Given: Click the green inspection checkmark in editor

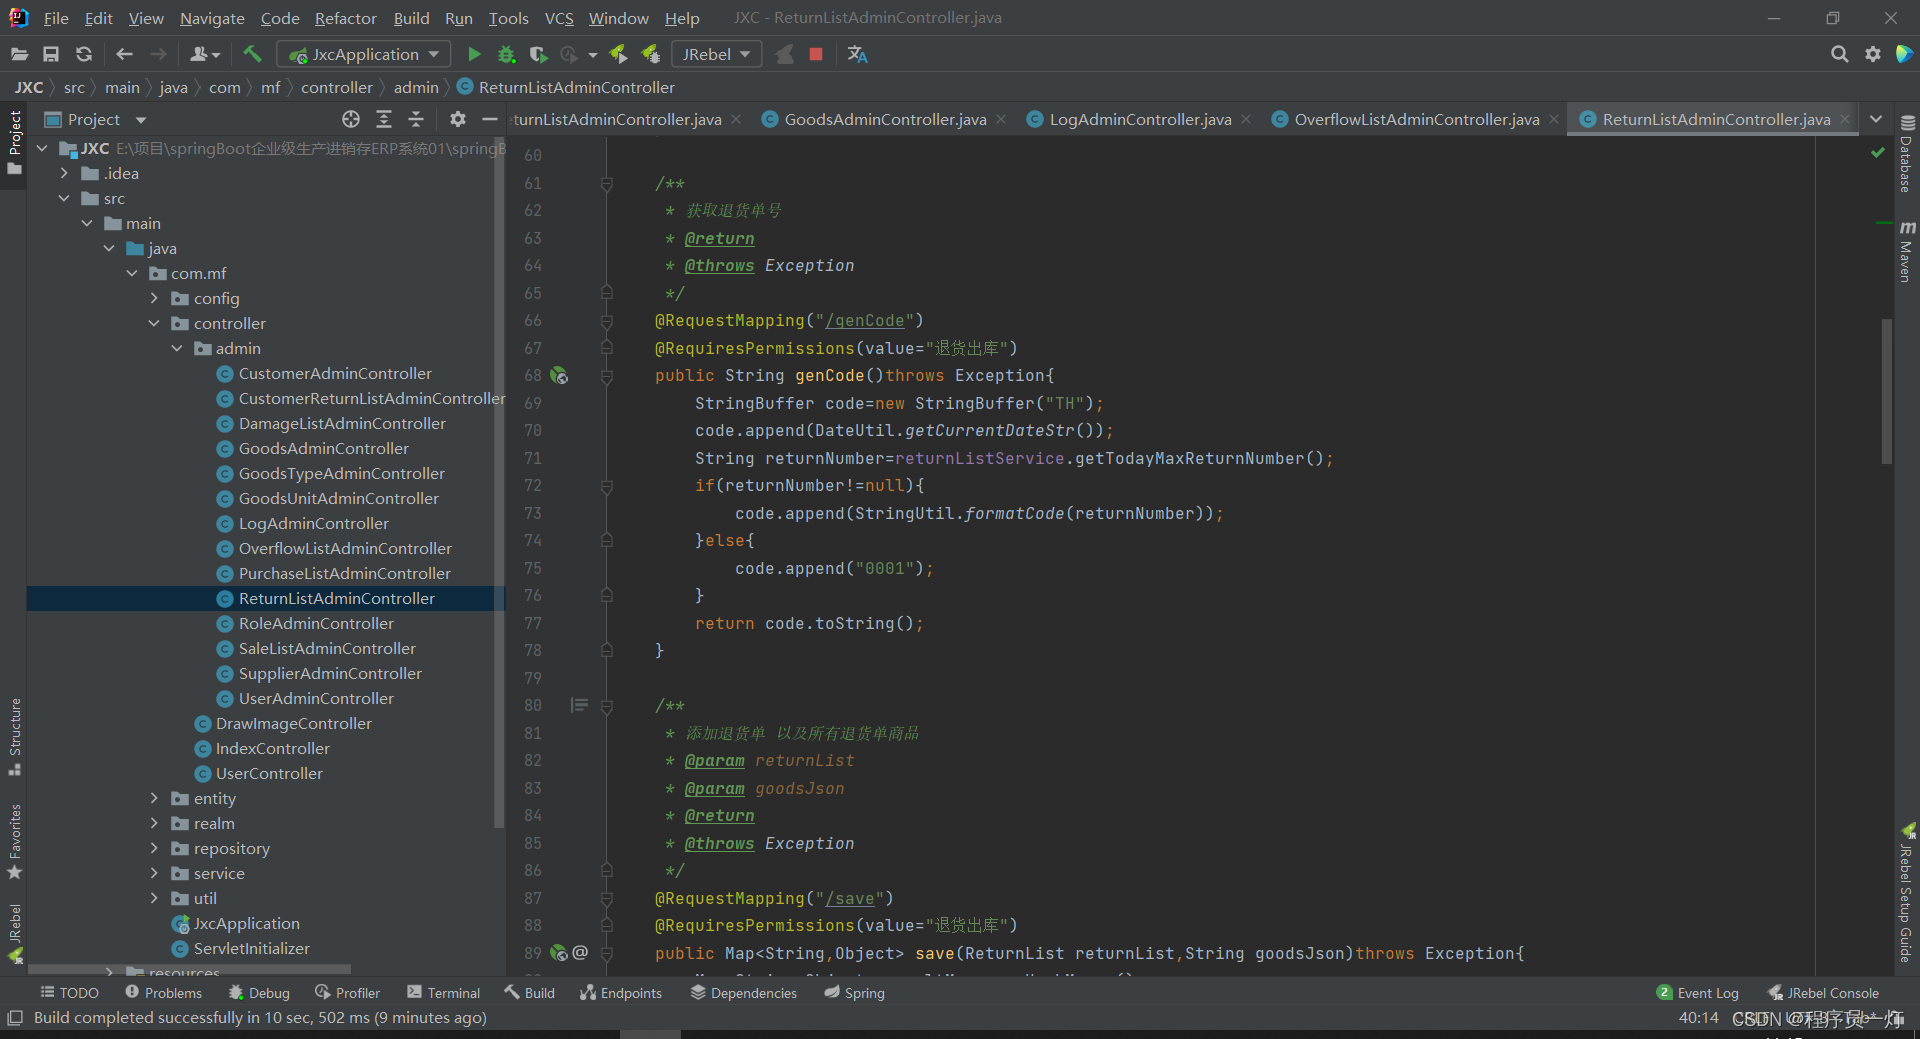Looking at the screenshot, I should (x=1877, y=153).
